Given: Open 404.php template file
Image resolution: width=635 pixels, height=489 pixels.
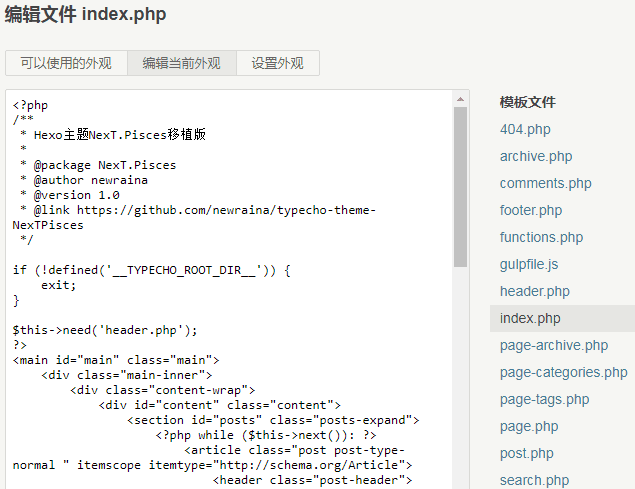Looking at the screenshot, I should coord(525,129).
